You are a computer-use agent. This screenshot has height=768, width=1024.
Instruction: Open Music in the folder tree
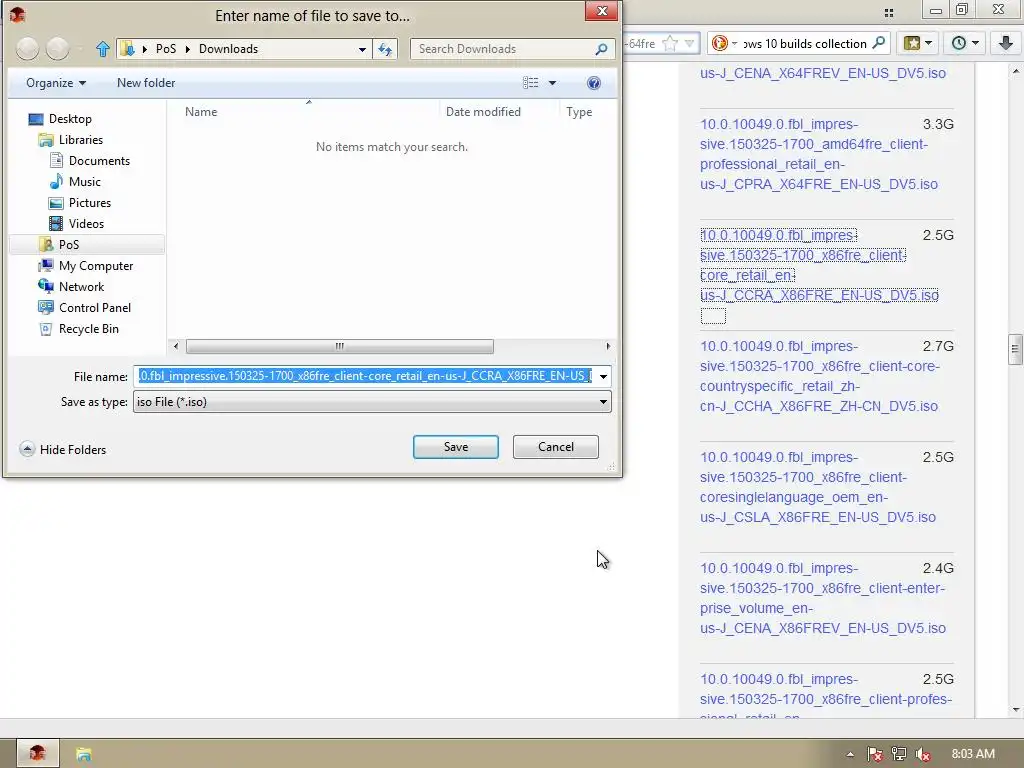(x=76, y=182)
